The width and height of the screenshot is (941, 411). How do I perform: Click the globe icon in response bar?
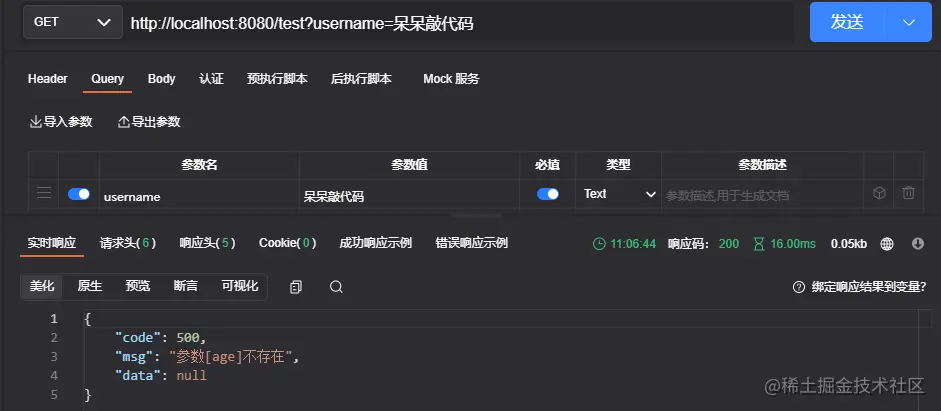coord(886,244)
